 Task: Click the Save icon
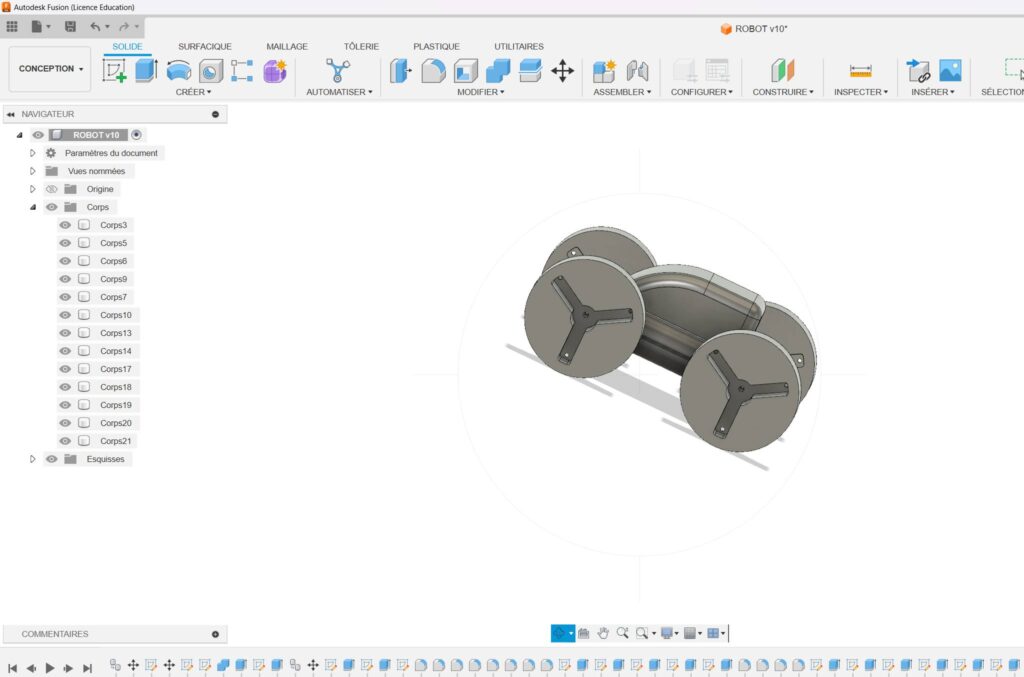pos(70,27)
